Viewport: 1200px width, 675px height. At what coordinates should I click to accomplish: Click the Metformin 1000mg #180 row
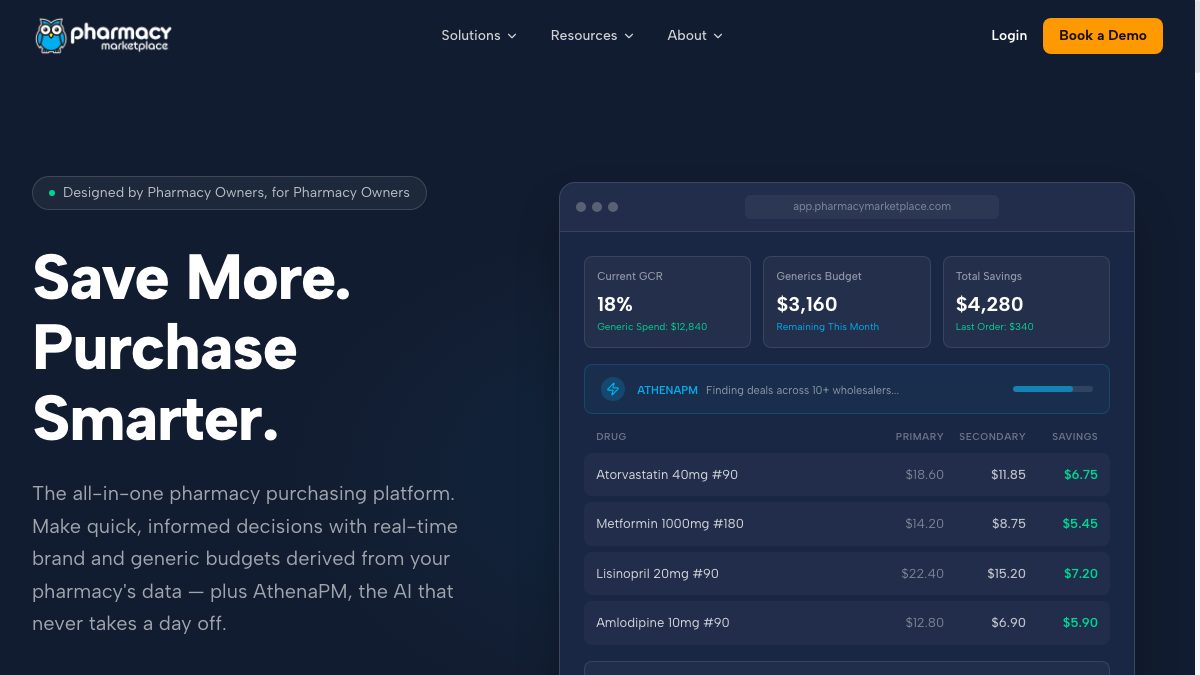pos(847,524)
